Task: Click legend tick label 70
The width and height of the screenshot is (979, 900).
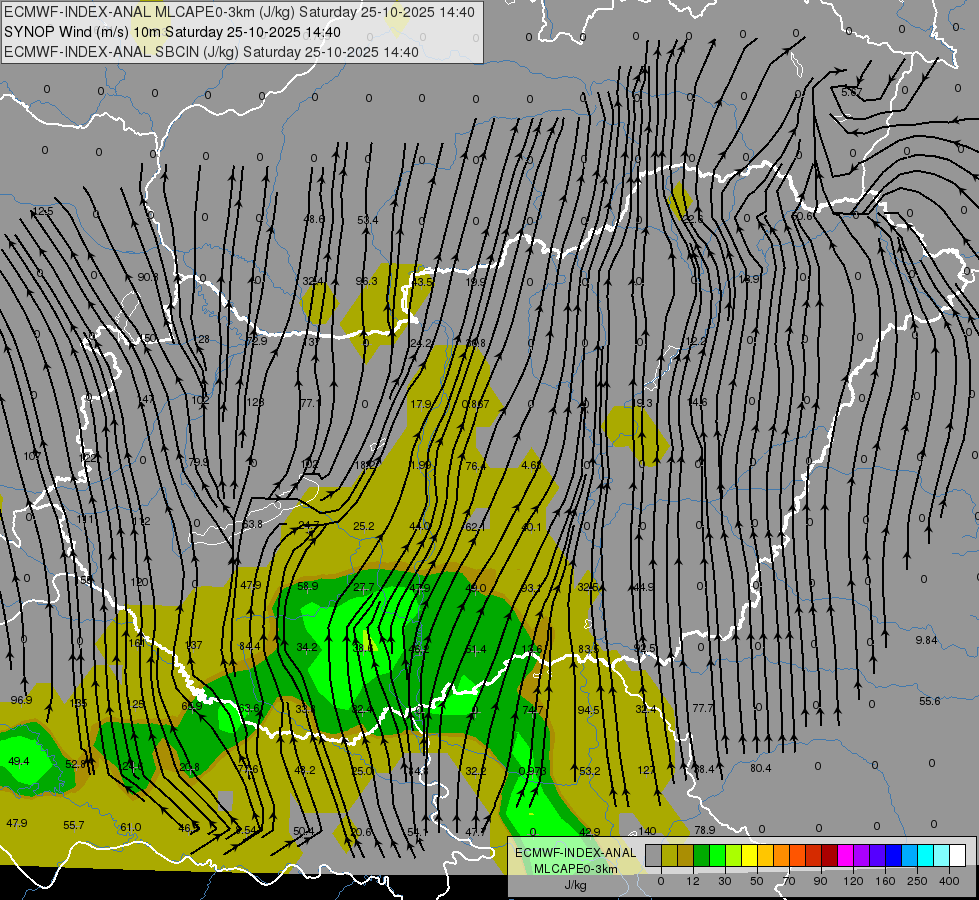Action: 789,881
